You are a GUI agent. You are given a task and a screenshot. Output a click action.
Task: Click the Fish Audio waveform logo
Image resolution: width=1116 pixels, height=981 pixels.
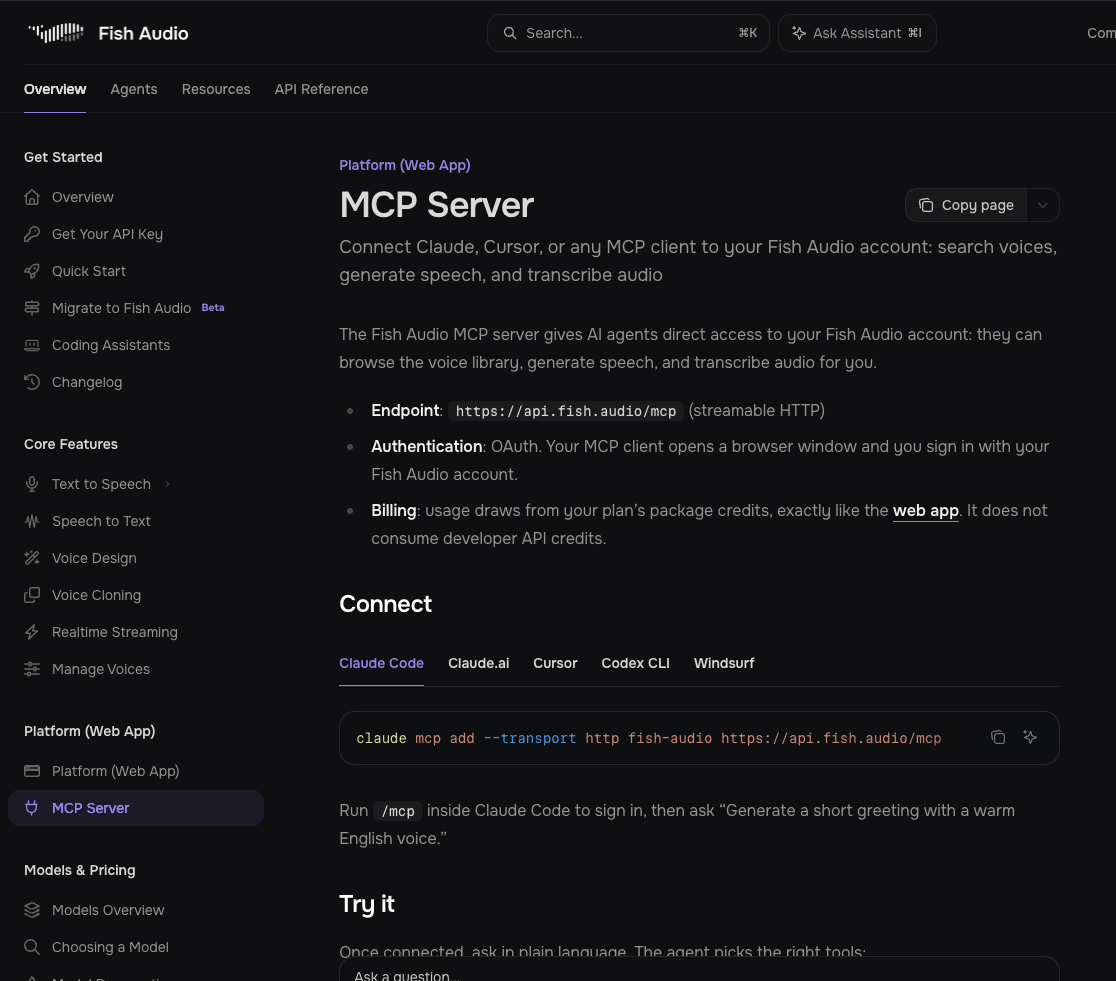[56, 33]
